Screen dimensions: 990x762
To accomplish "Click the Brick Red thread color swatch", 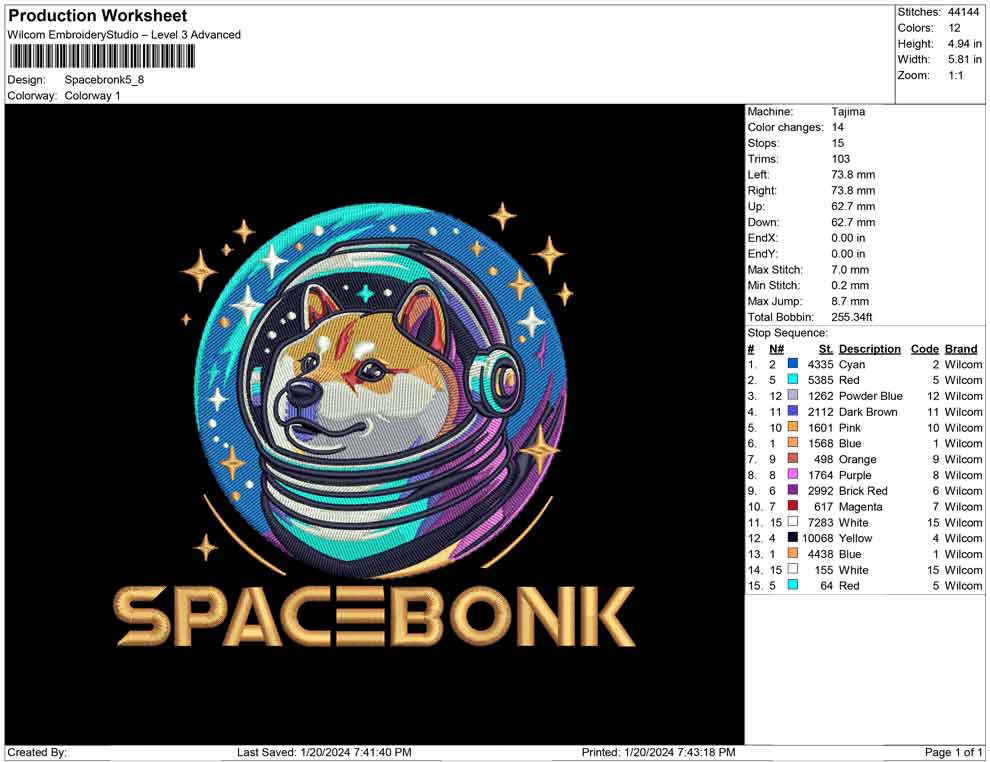I will tap(793, 491).
